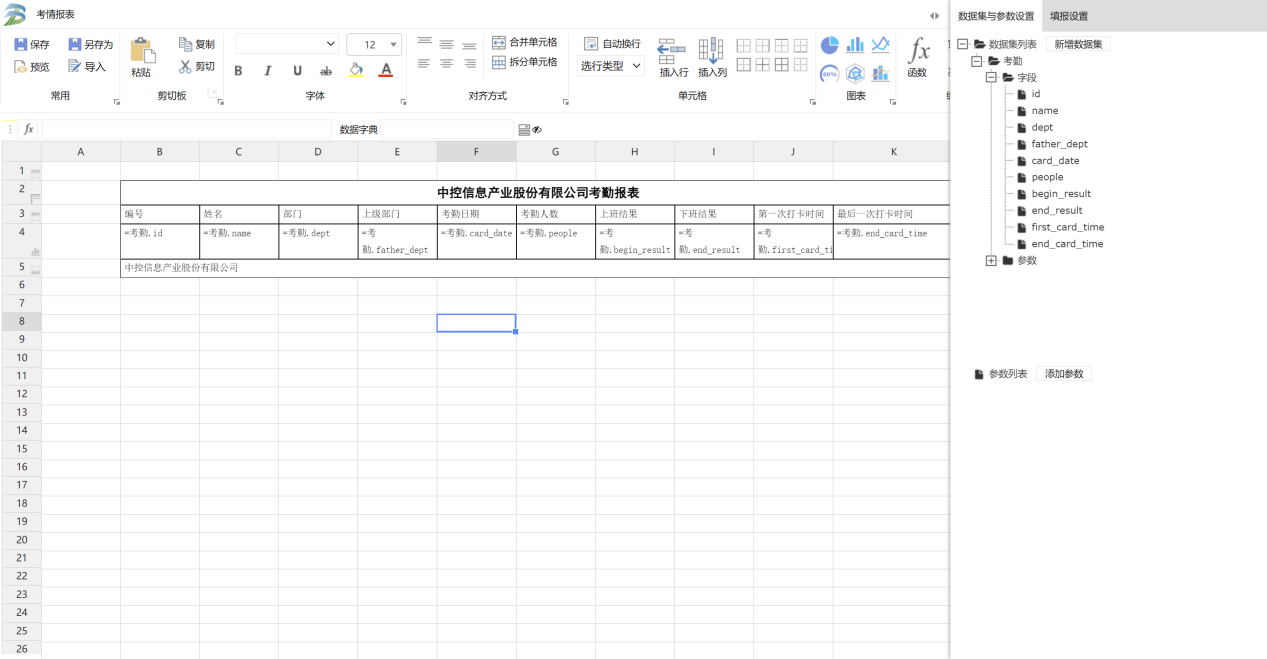Toggle bold formatting (B)
Viewport: 1267px width, 659px height.
[238, 71]
